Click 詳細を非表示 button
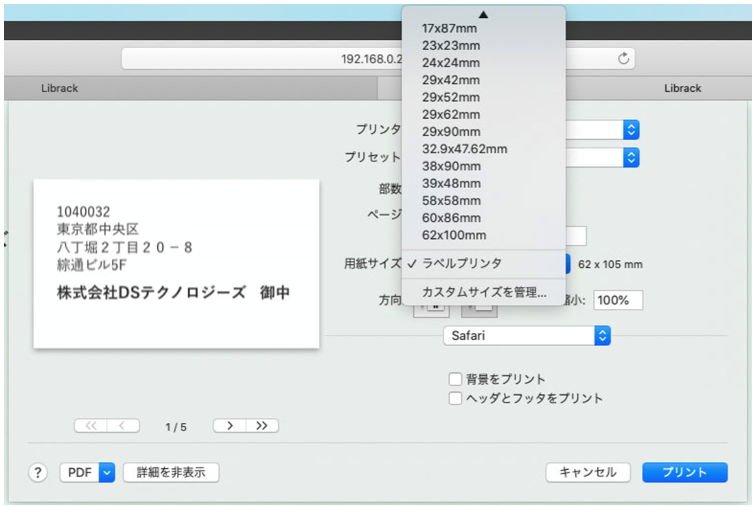Image resolution: width=753 pixels, height=507 pixels. (171, 472)
